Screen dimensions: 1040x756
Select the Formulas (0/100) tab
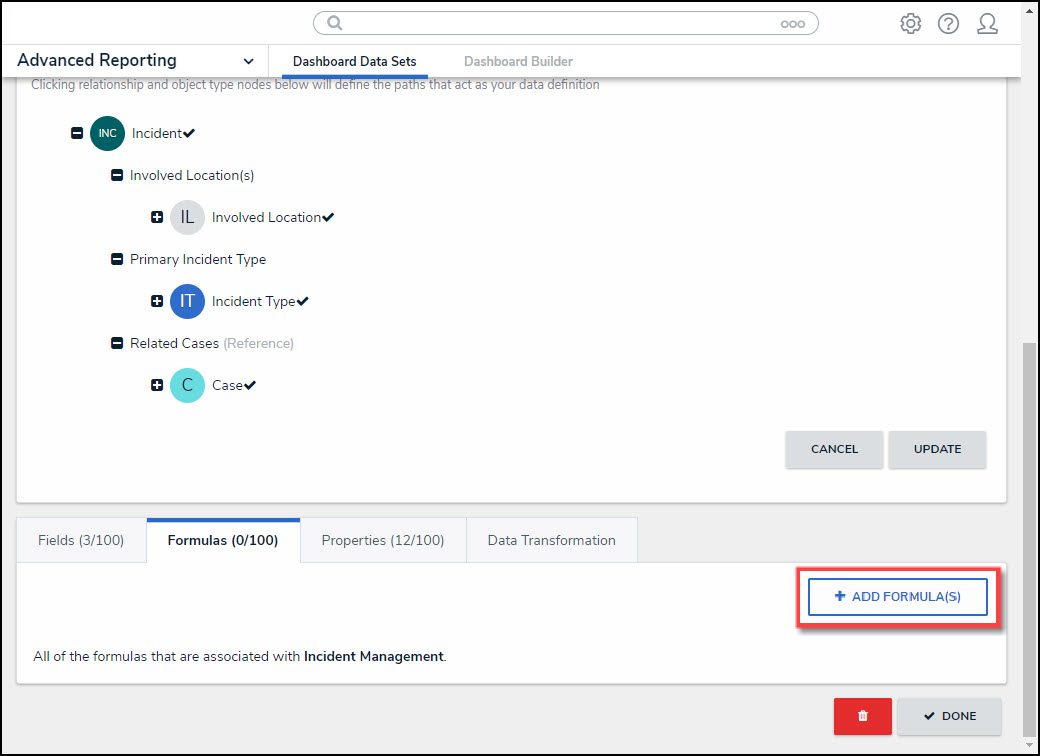pos(223,540)
